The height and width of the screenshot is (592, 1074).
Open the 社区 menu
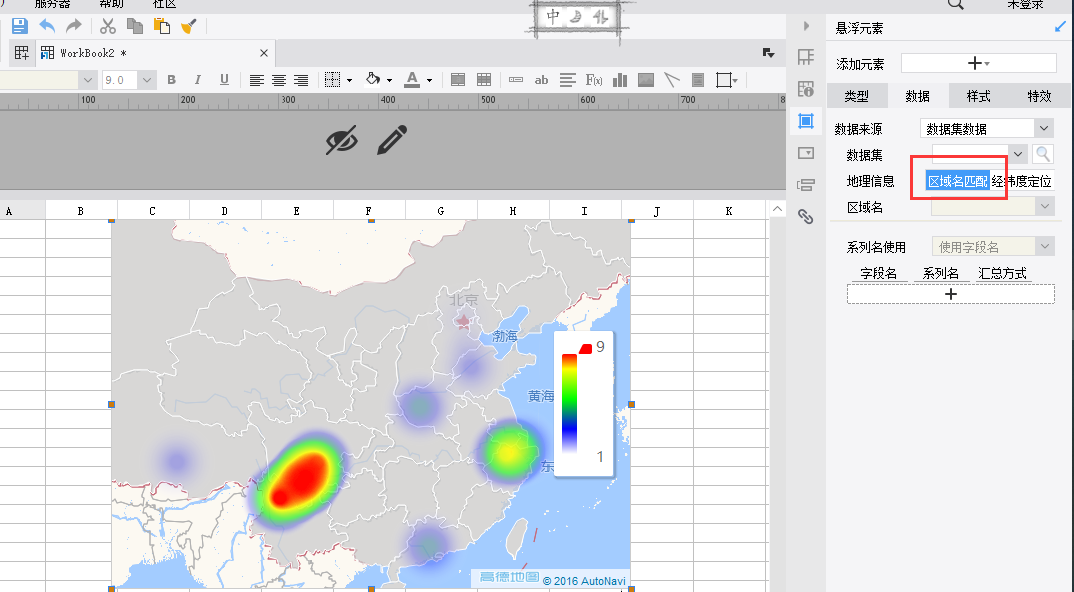coord(164,3)
